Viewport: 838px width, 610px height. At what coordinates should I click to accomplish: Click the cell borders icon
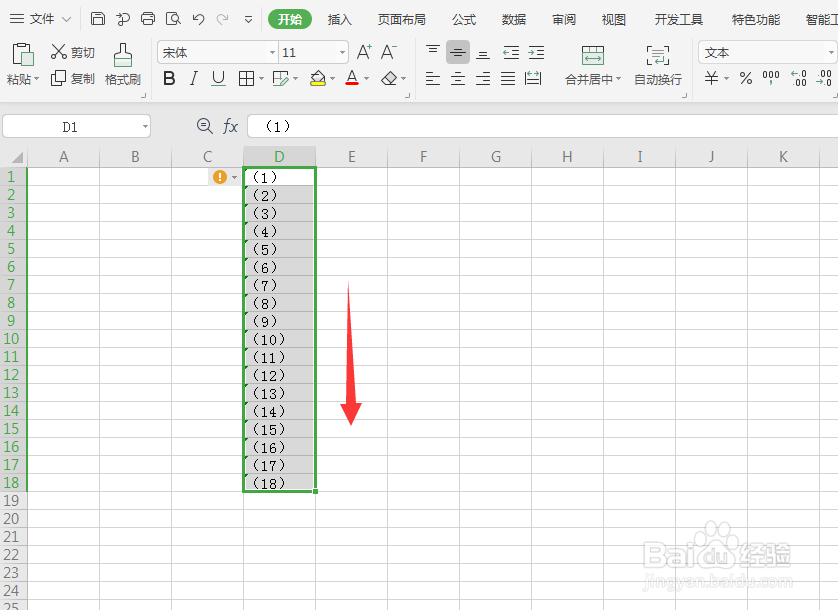246,79
